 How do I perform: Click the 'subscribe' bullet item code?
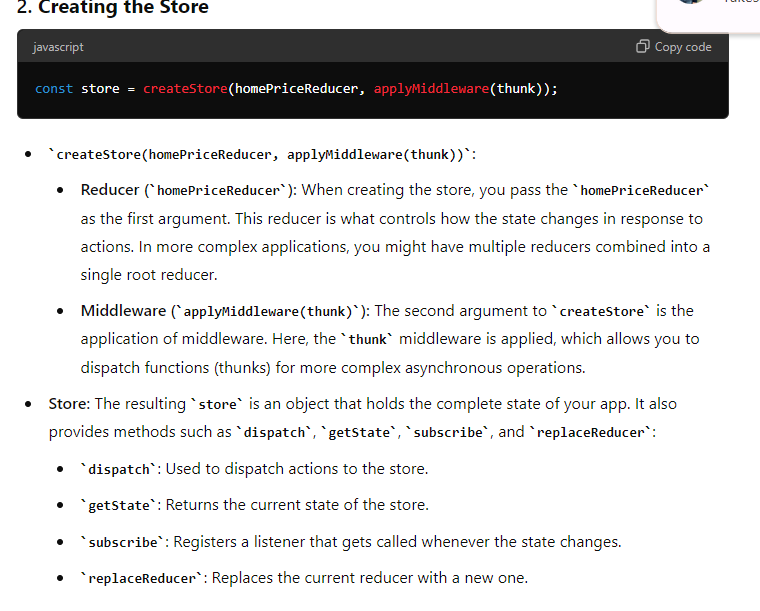(123, 542)
